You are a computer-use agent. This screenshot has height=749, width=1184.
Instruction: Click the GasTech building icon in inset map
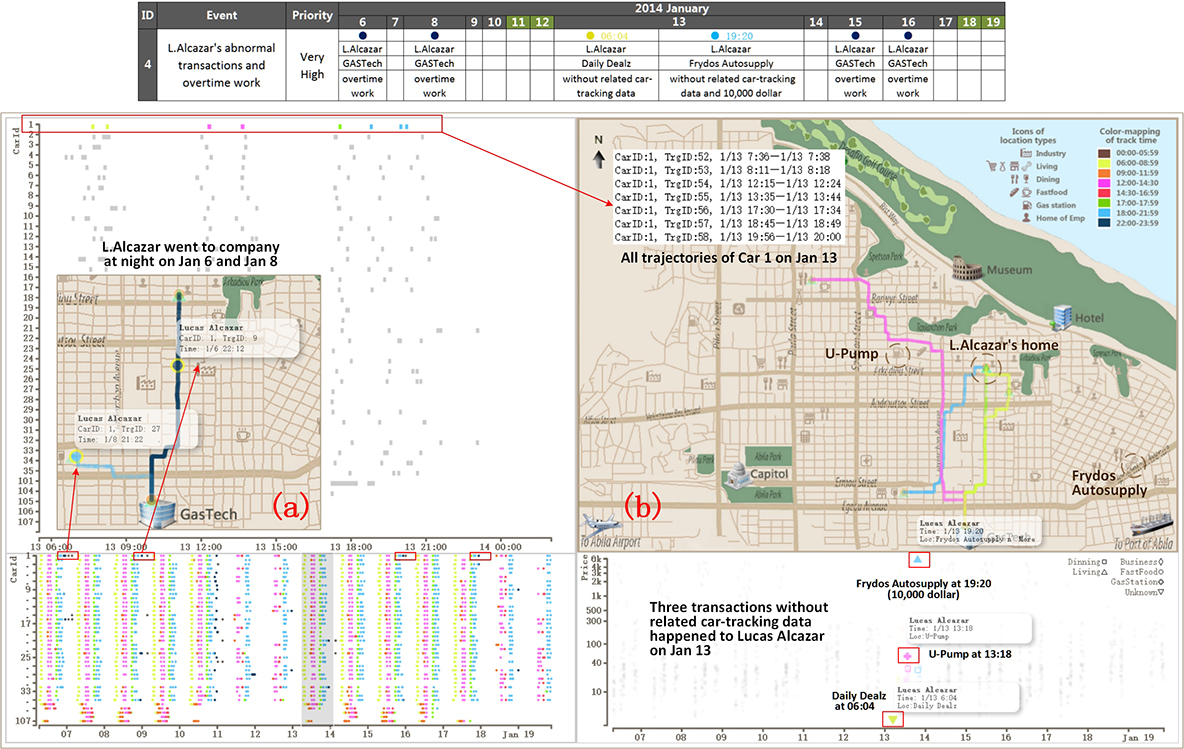click(x=158, y=513)
